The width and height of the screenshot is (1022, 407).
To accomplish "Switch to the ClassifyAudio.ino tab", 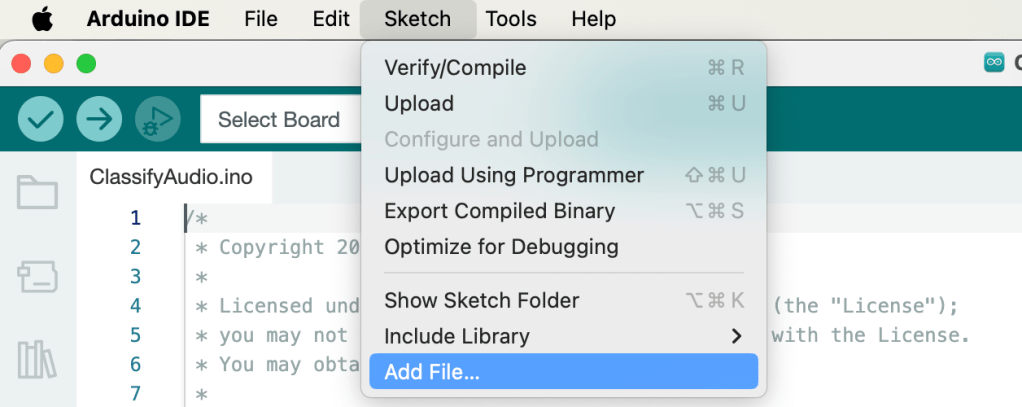I will pyautogui.click(x=171, y=178).
